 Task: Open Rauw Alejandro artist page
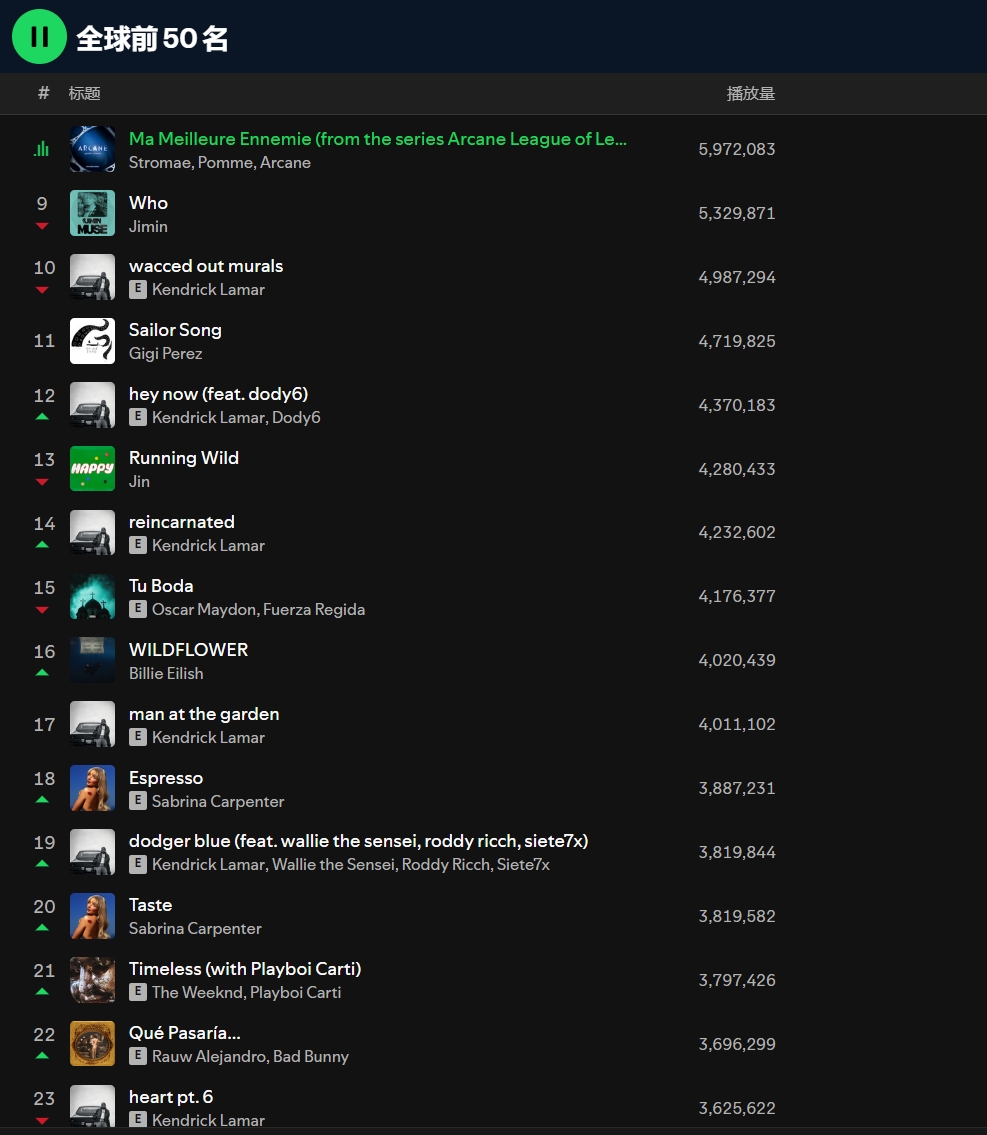coord(208,1056)
